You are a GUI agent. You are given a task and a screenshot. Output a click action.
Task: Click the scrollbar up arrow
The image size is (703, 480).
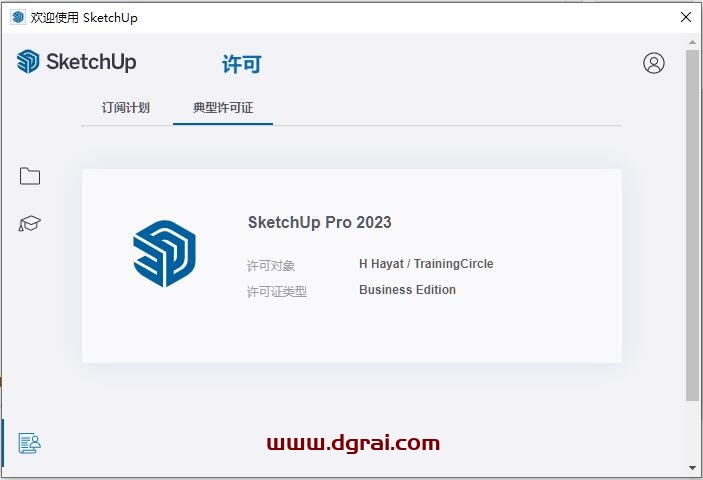(x=692, y=42)
